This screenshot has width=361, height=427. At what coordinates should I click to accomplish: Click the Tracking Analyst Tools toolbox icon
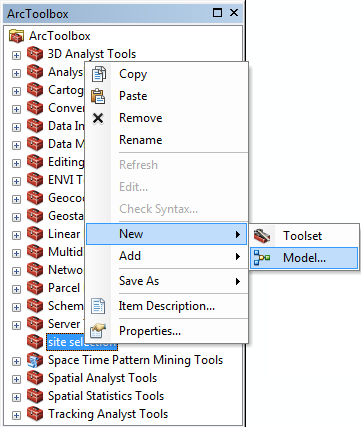(x=35, y=414)
